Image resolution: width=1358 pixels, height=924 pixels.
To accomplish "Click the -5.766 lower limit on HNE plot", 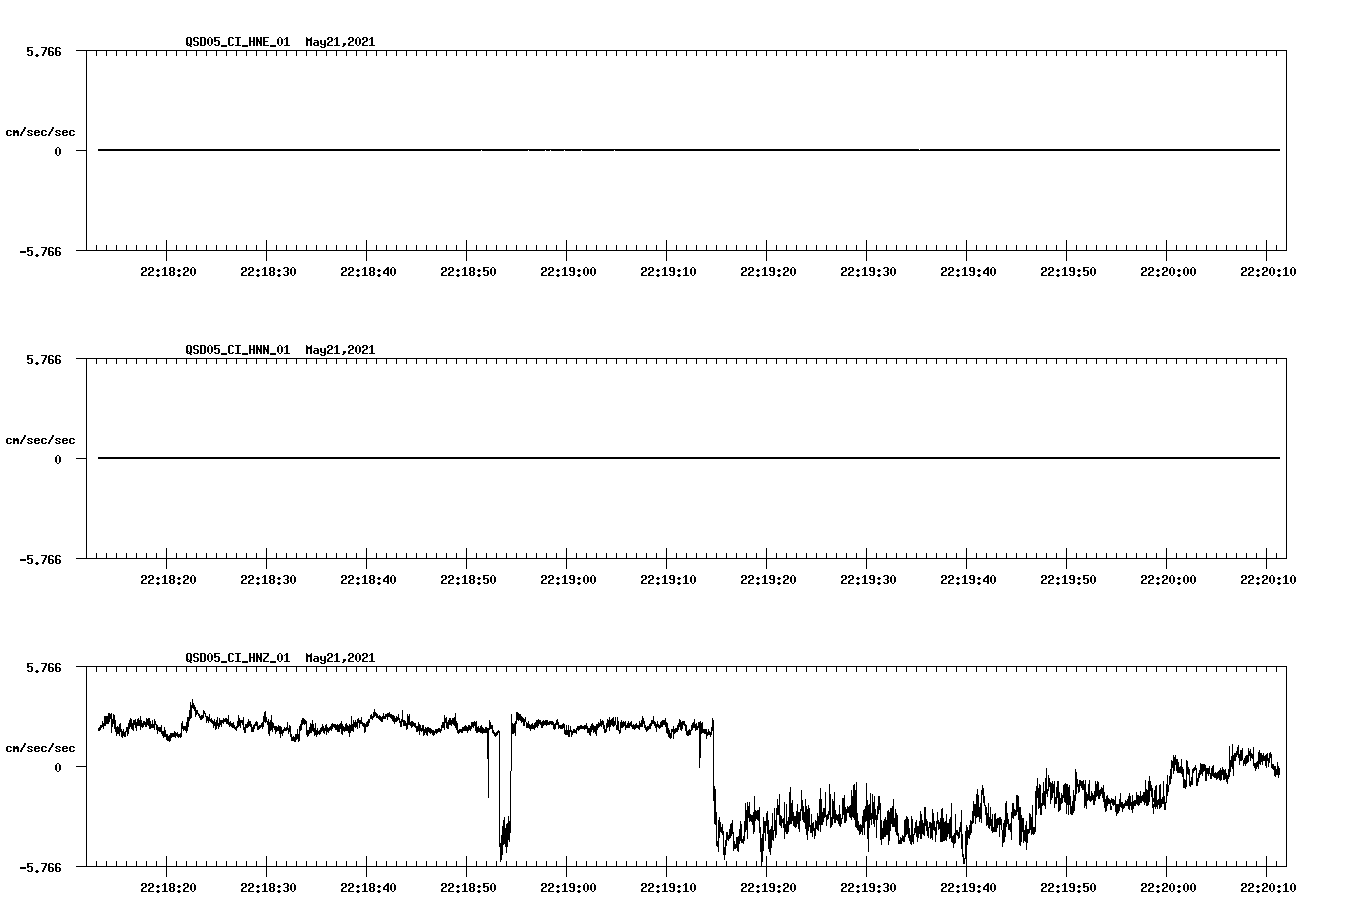I will click(41, 251).
